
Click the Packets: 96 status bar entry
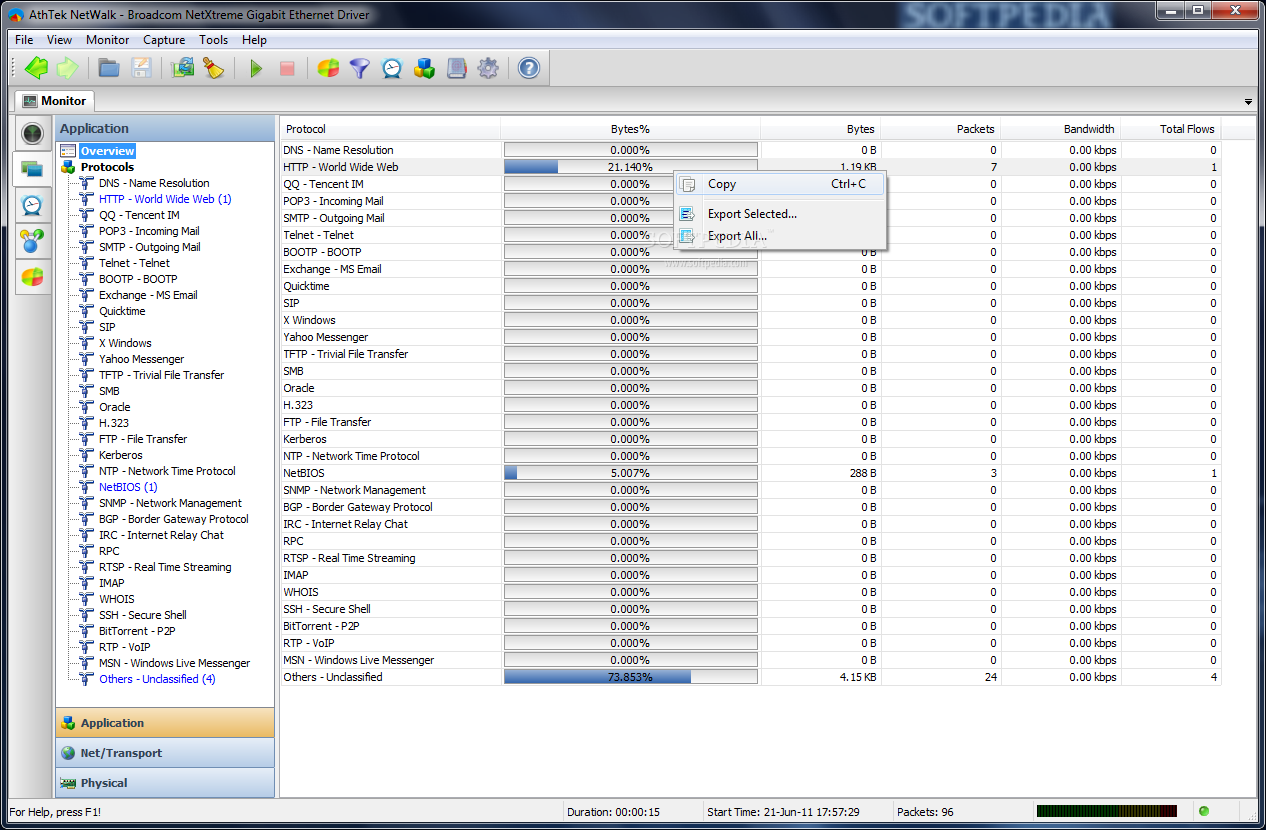(x=925, y=812)
